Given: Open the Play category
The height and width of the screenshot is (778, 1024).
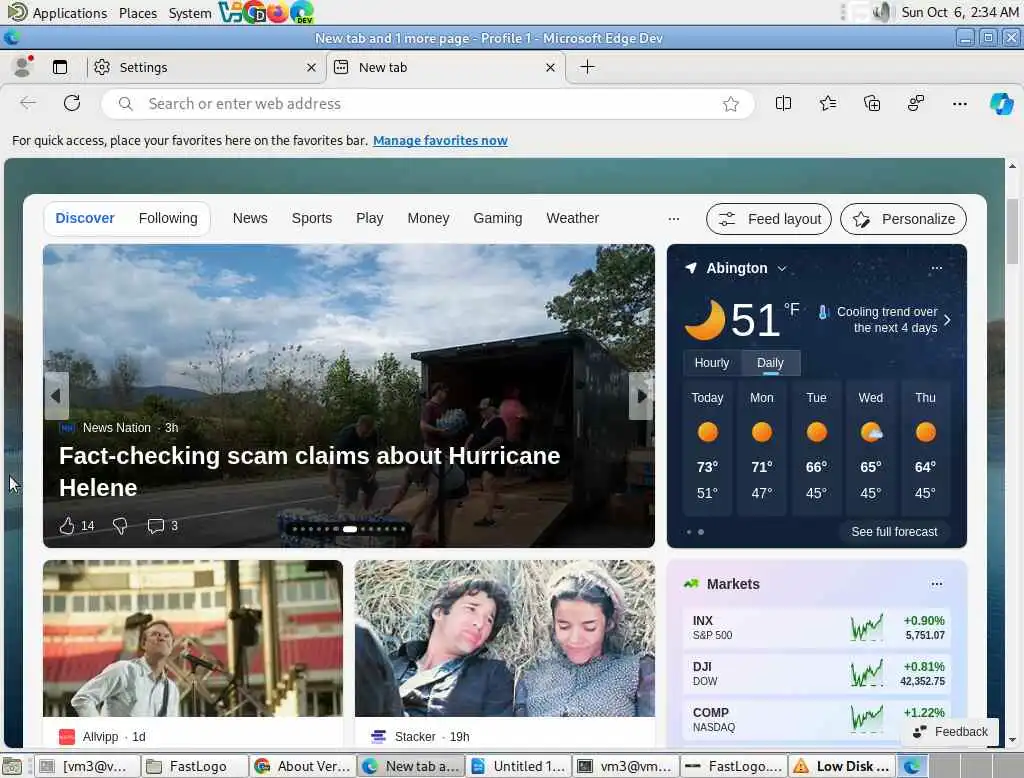Looking at the screenshot, I should [x=370, y=218].
